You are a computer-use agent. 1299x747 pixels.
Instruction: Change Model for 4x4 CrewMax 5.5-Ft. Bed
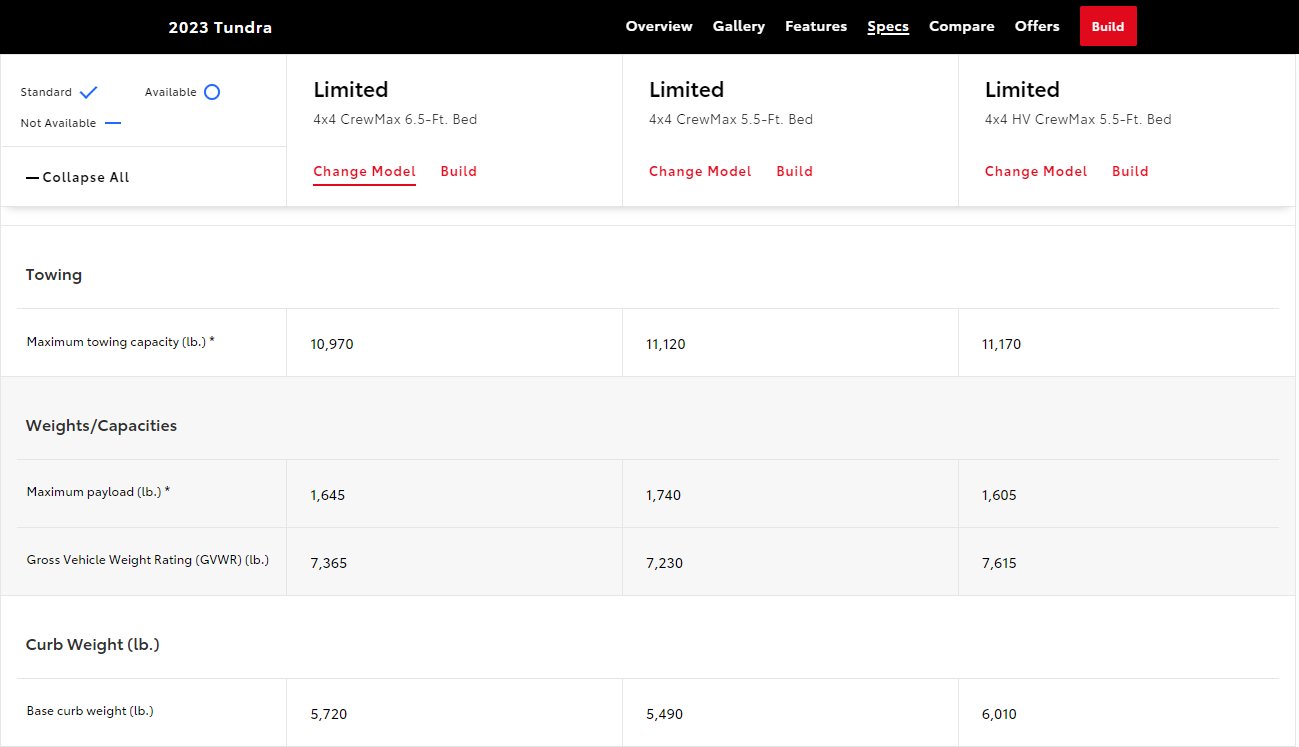tap(700, 171)
